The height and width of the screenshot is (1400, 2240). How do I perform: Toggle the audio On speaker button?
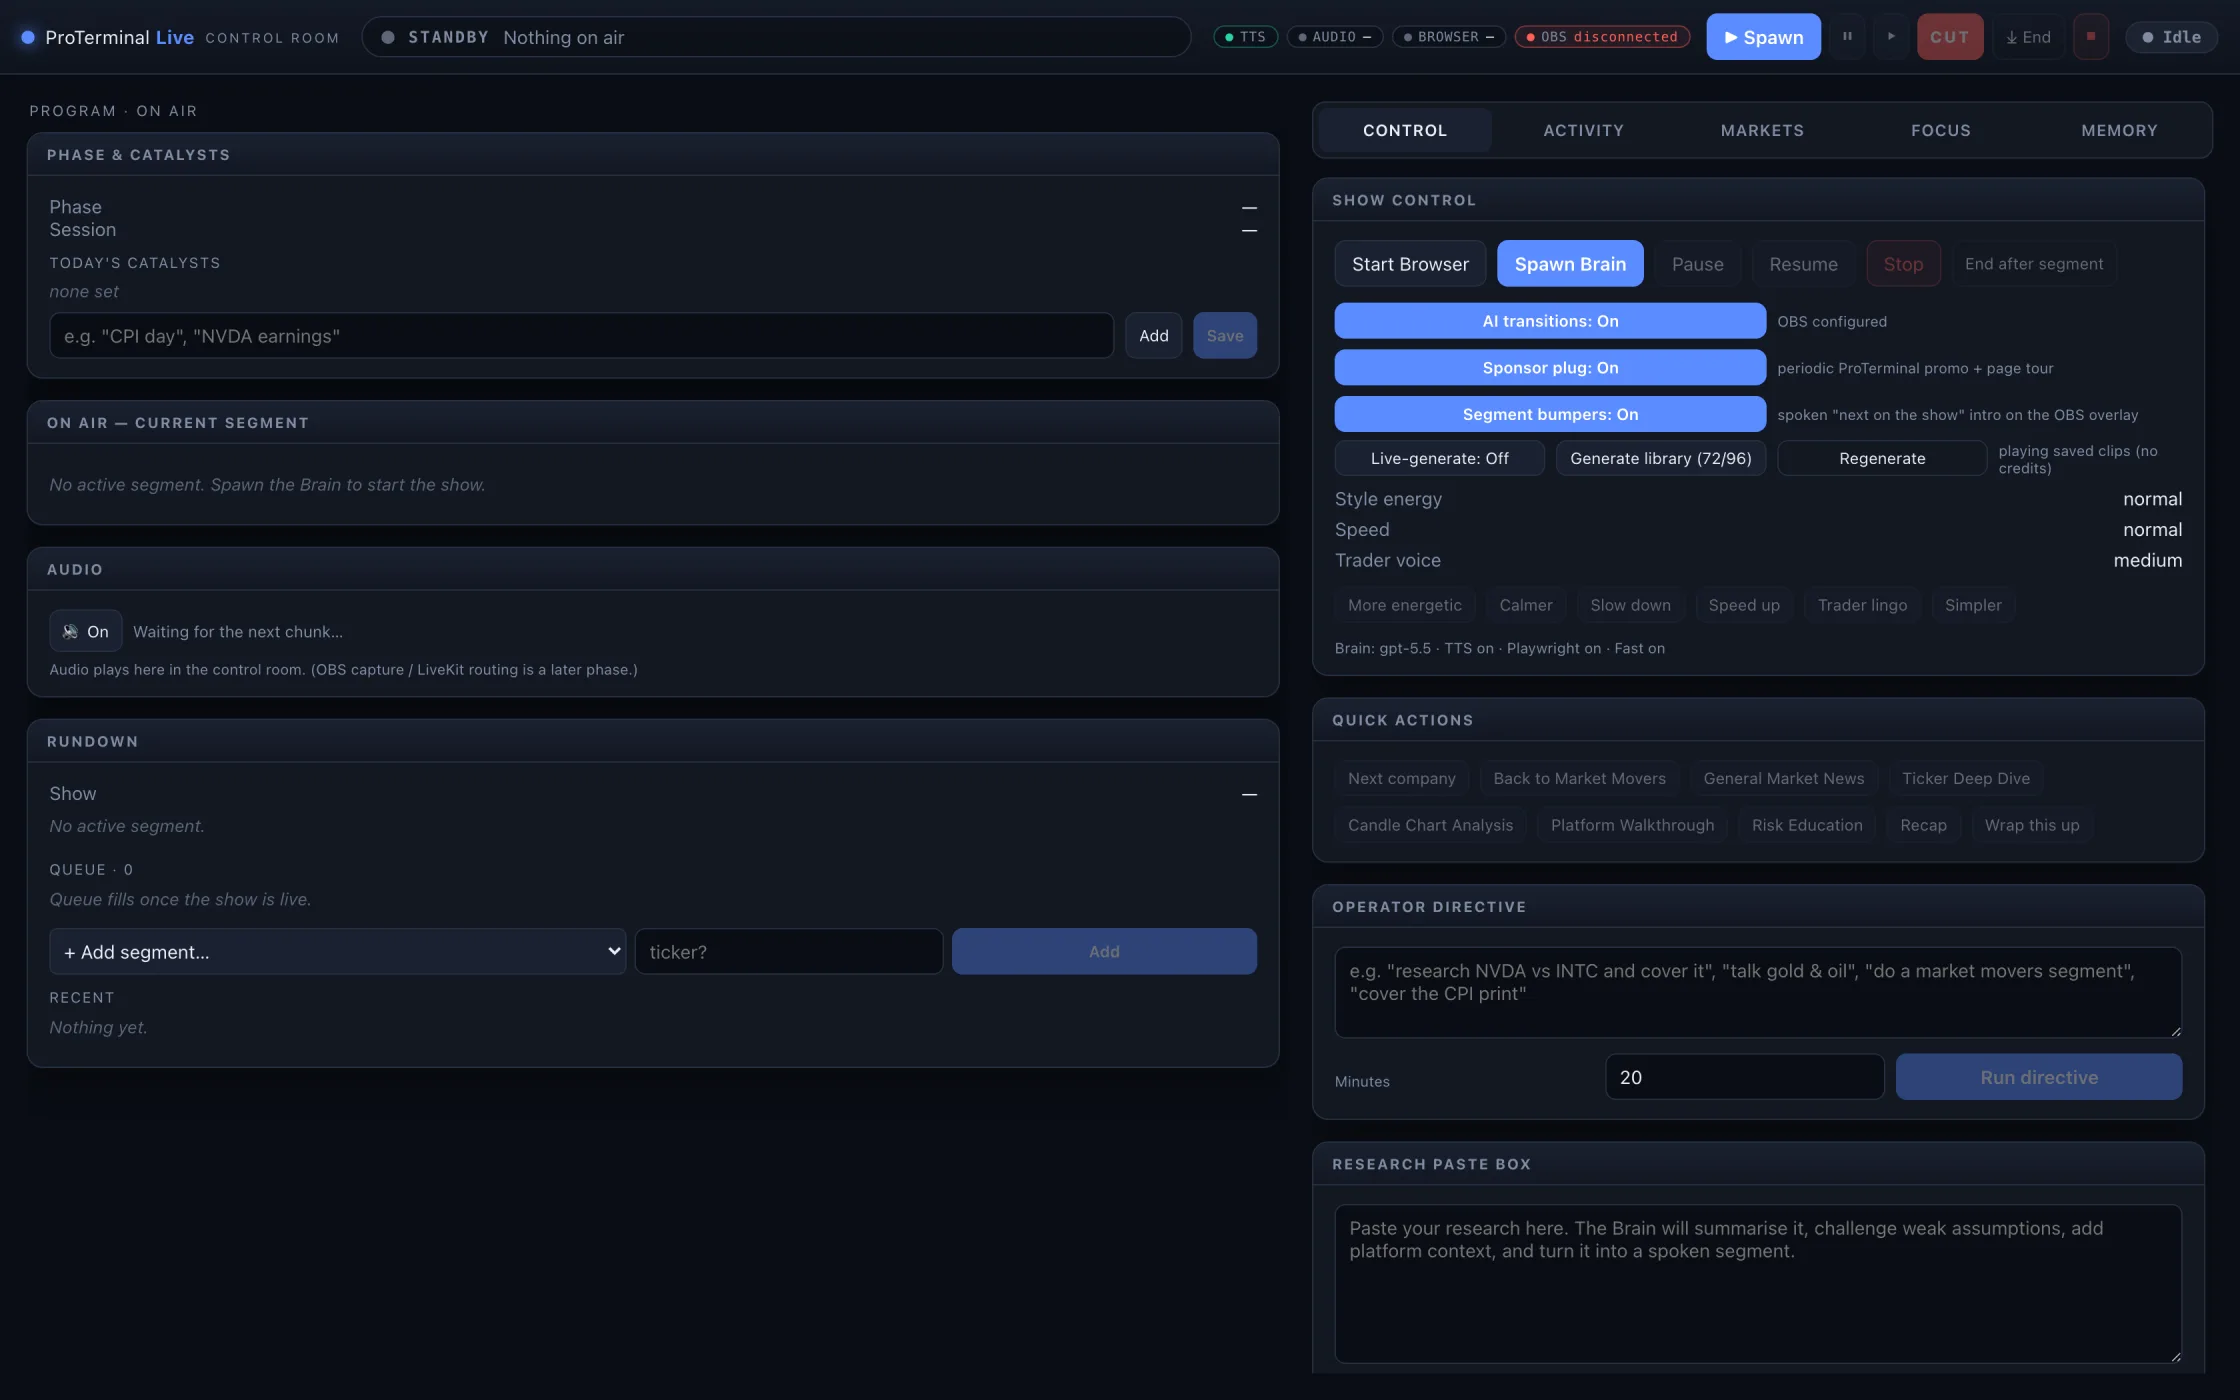pos(86,631)
